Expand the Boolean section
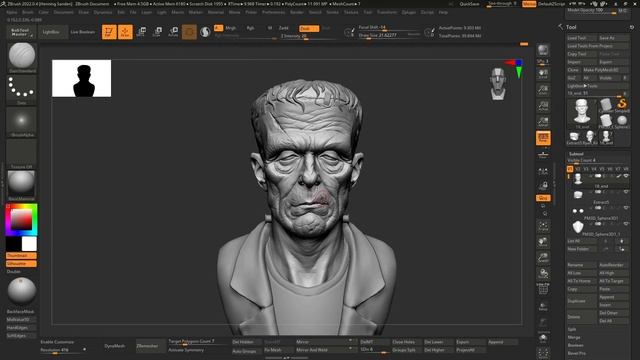640x360 pixels. coord(576,345)
